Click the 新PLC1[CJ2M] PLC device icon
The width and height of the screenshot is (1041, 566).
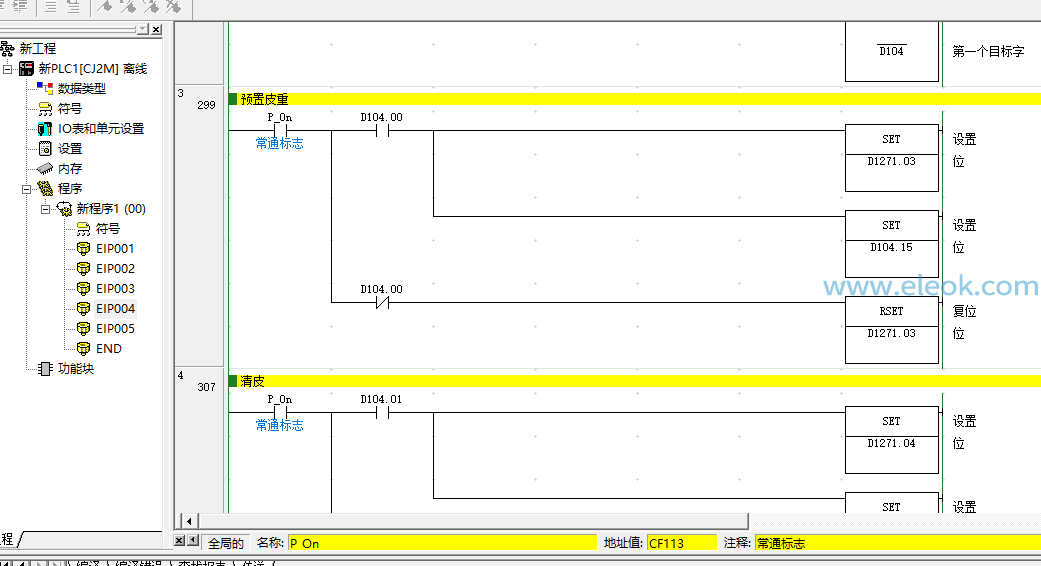[27, 68]
